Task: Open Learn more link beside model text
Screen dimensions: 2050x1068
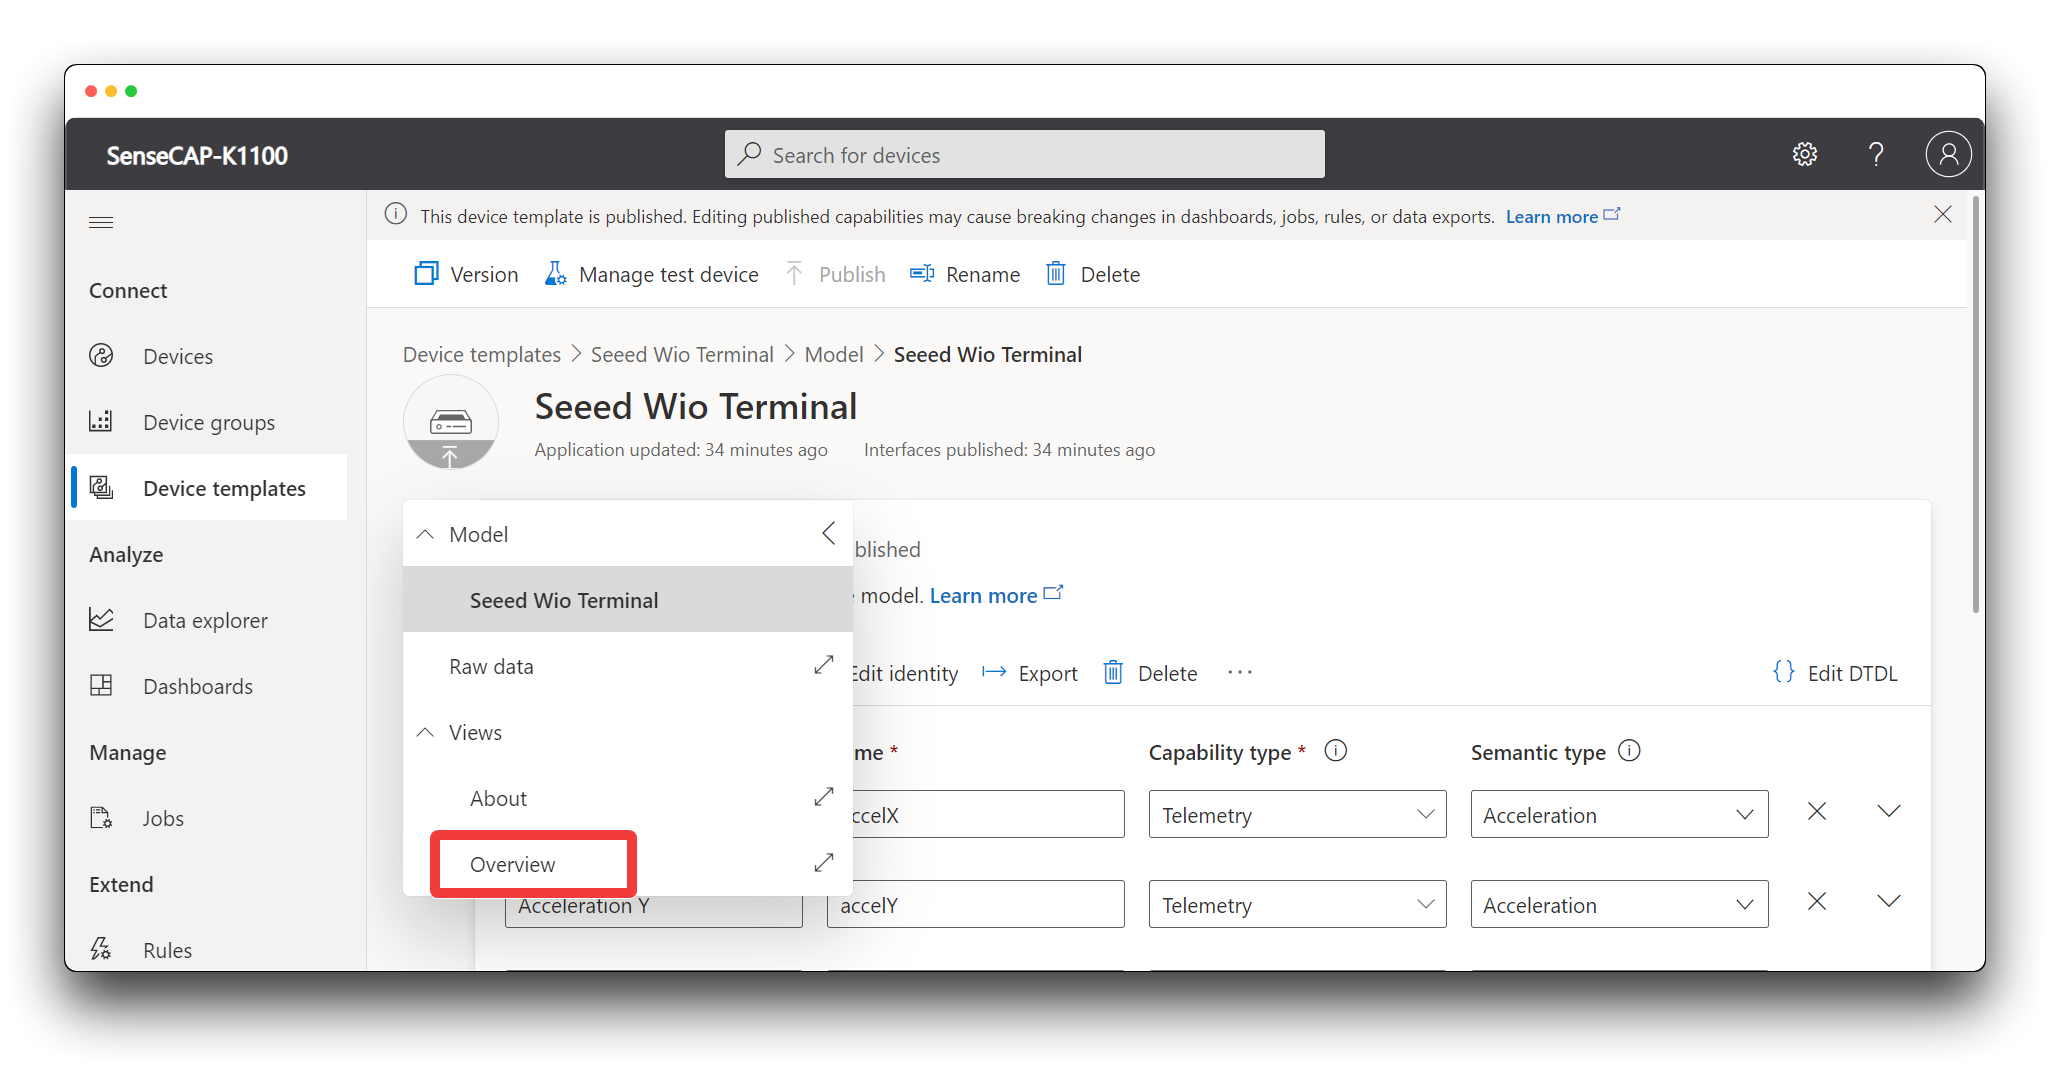Action: pos(995,595)
